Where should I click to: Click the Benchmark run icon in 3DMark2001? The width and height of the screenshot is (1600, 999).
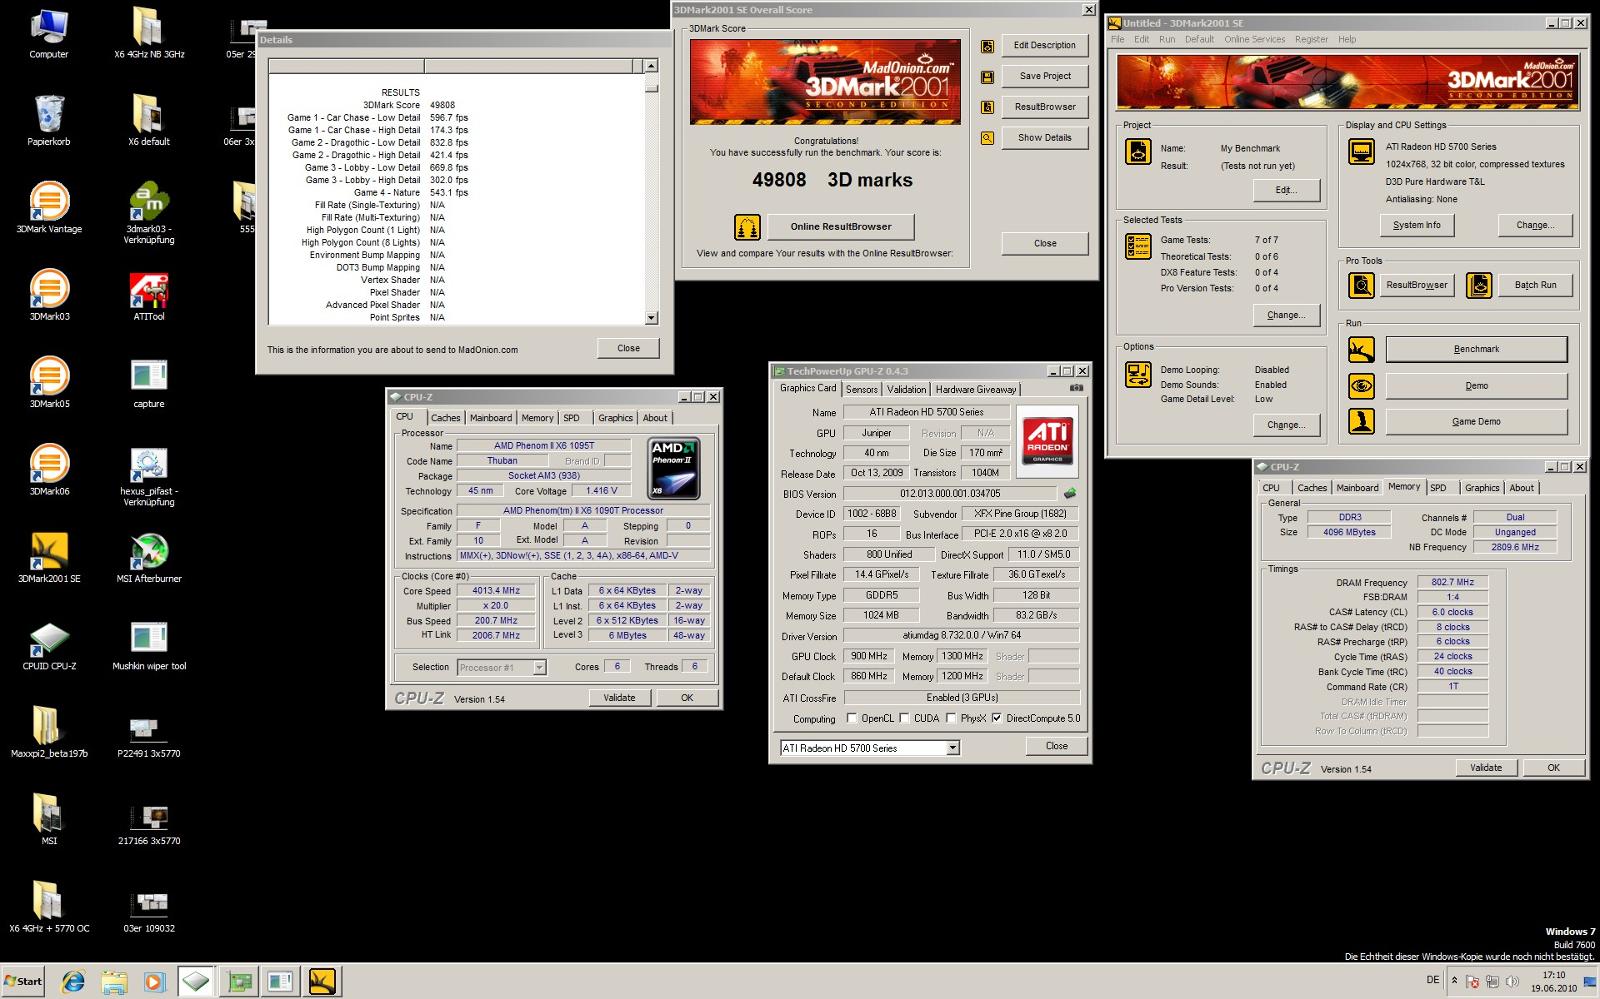(x=1361, y=349)
